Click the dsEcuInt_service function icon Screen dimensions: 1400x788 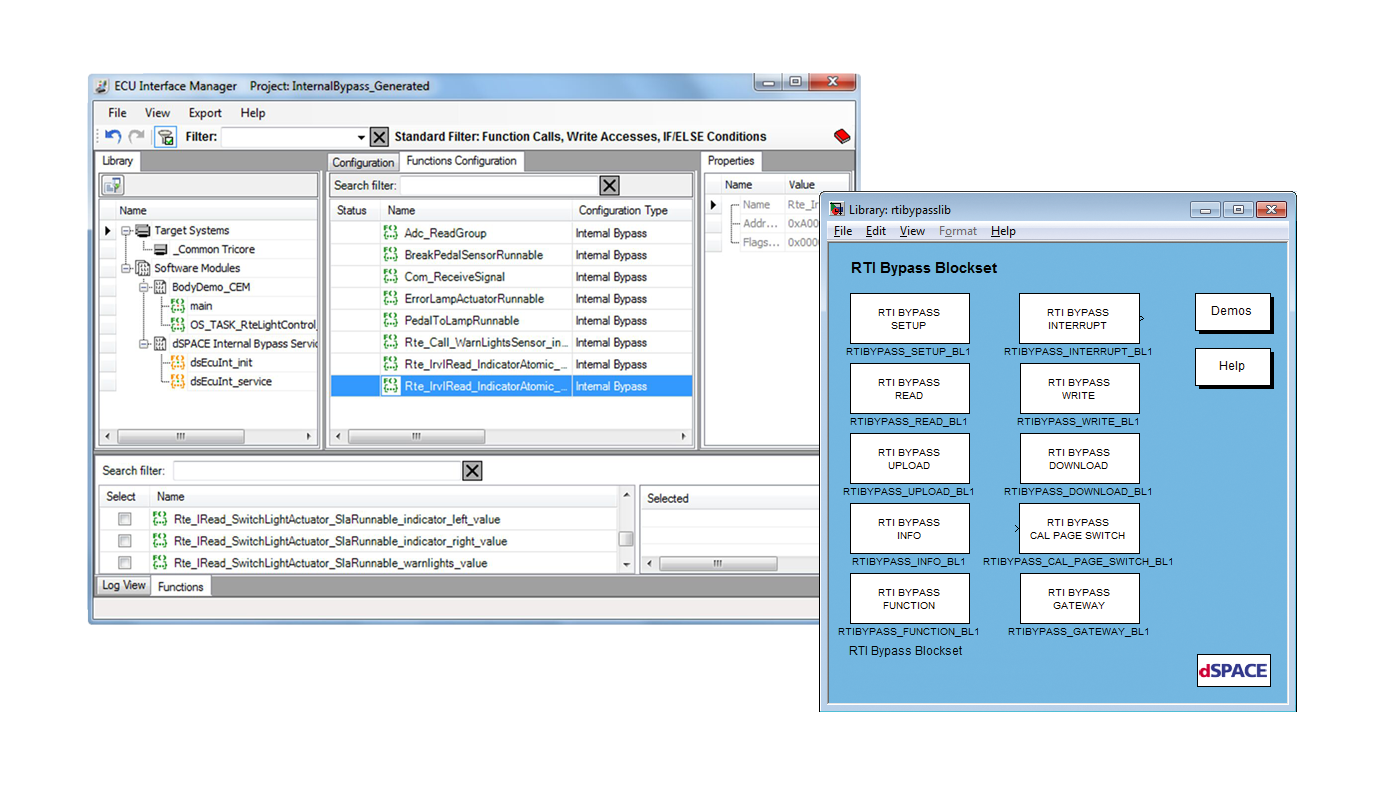178,381
